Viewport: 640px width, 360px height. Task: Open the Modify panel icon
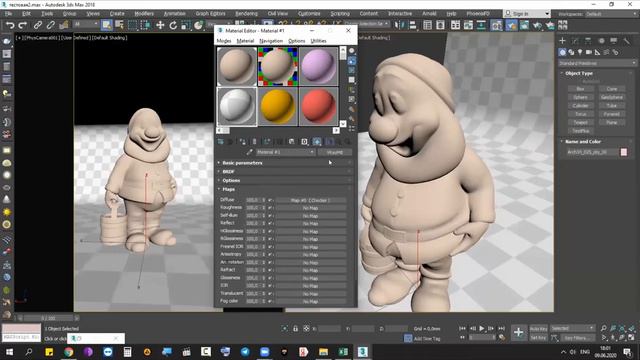click(575, 41)
